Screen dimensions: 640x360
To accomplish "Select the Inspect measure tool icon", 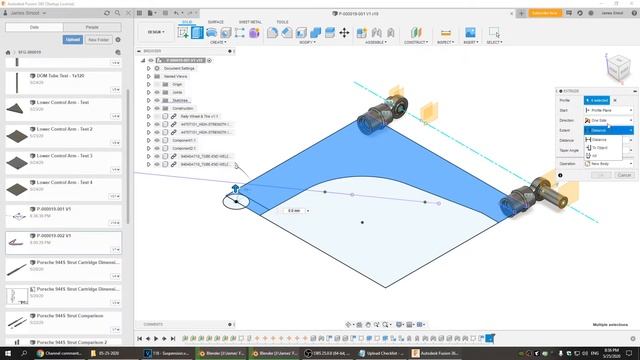I will pyautogui.click(x=446, y=32).
